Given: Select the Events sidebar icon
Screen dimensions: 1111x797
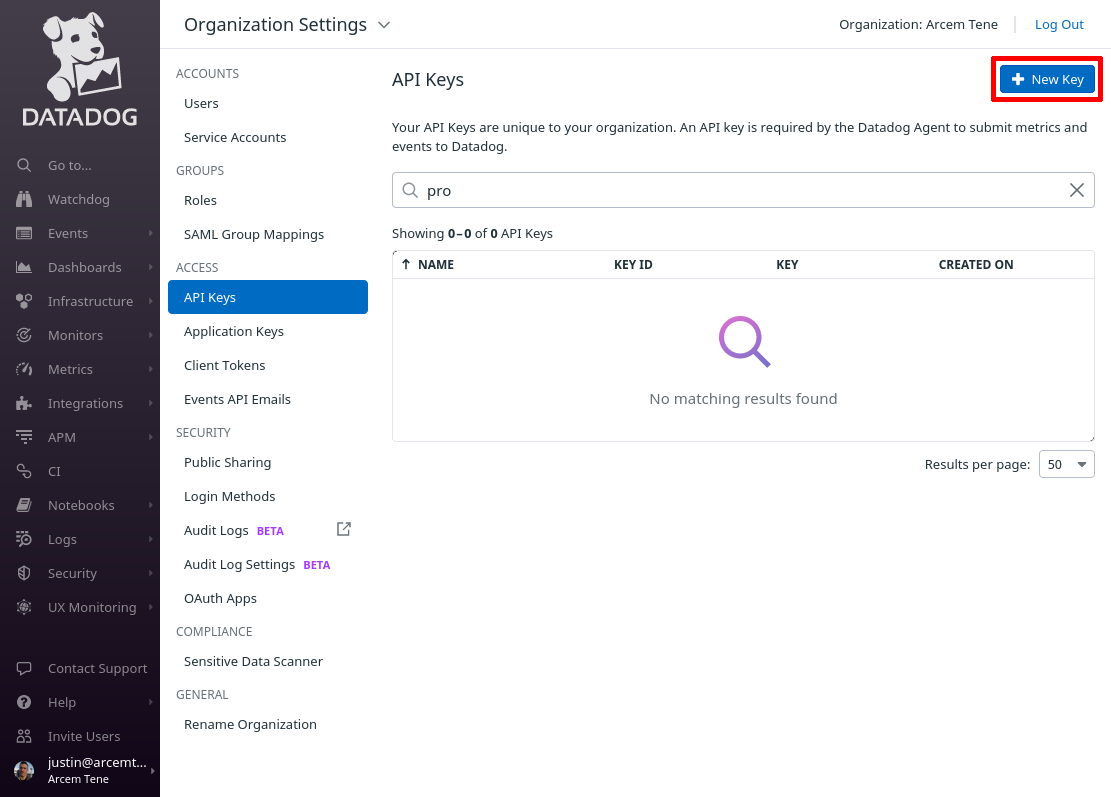Looking at the screenshot, I should tap(24, 233).
